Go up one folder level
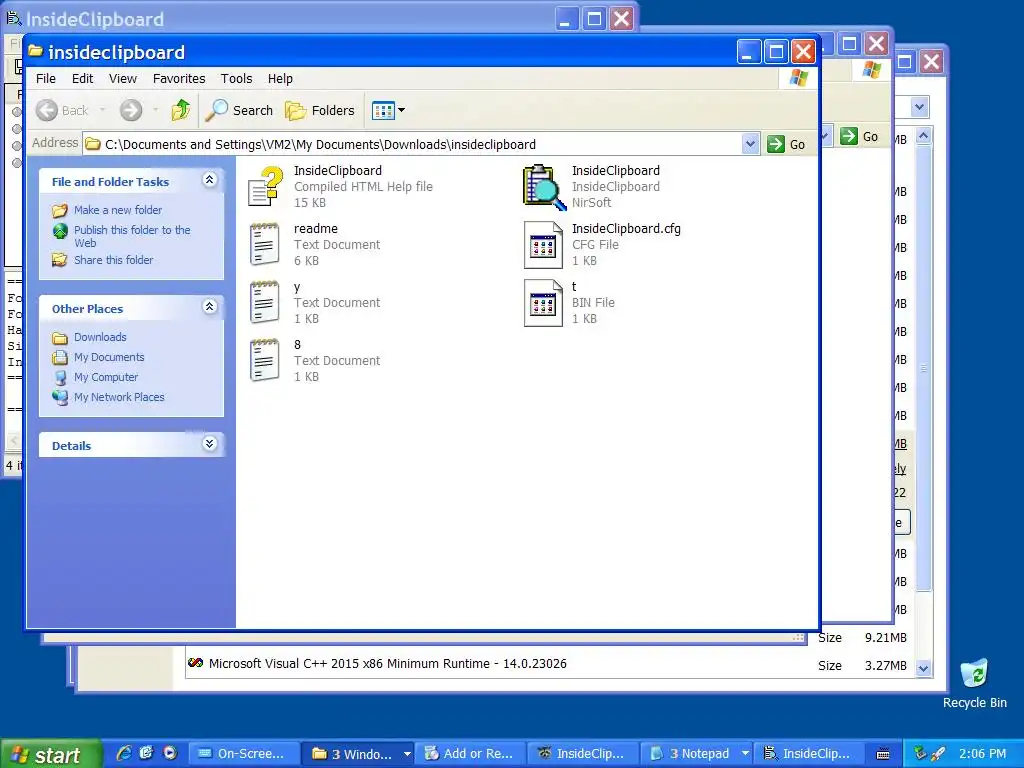The width and height of the screenshot is (1024, 768). [x=181, y=110]
